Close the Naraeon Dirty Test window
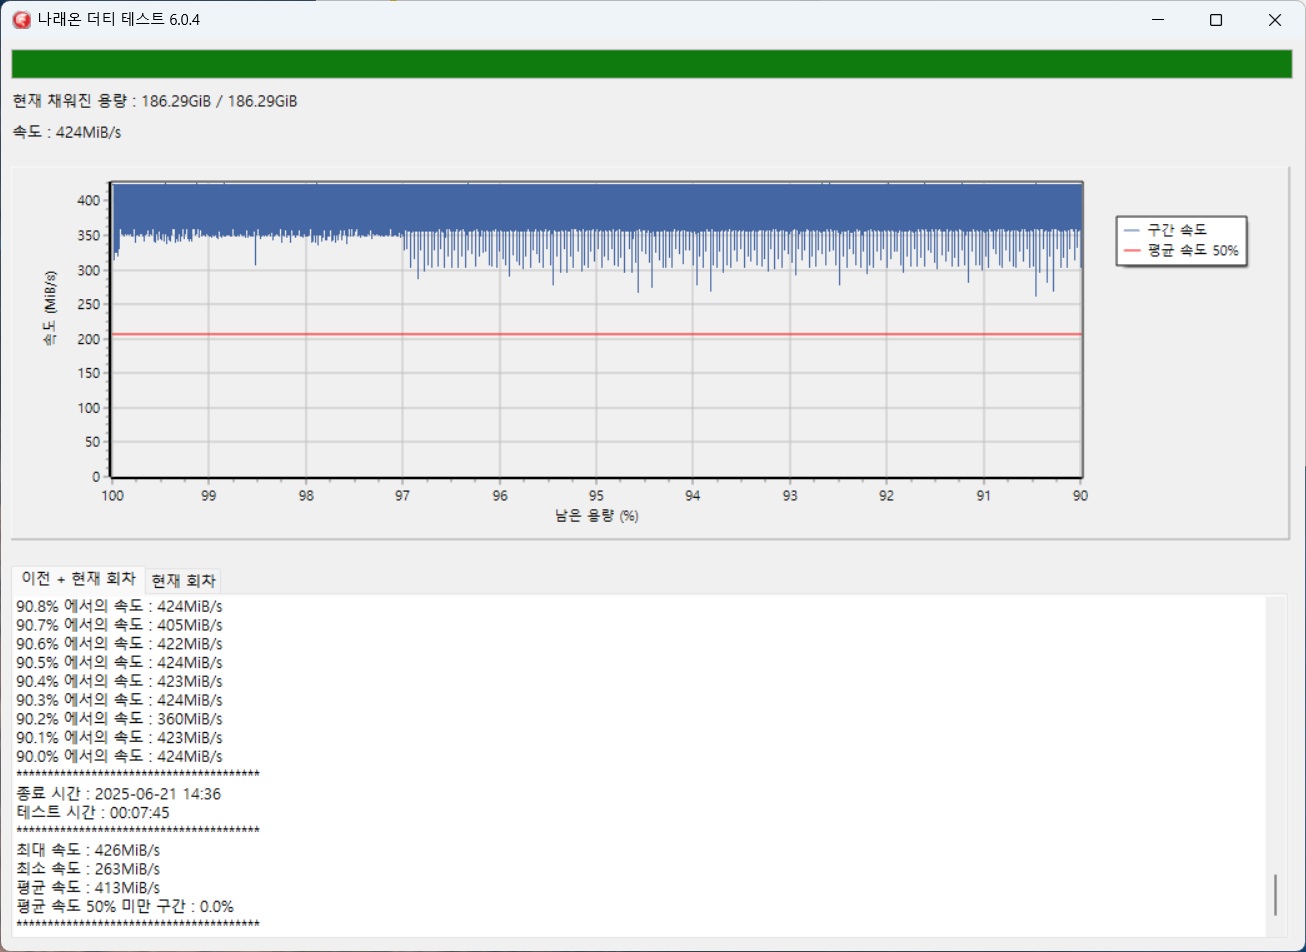Viewport: 1306px width, 952px height. (x=1275, y=20)
